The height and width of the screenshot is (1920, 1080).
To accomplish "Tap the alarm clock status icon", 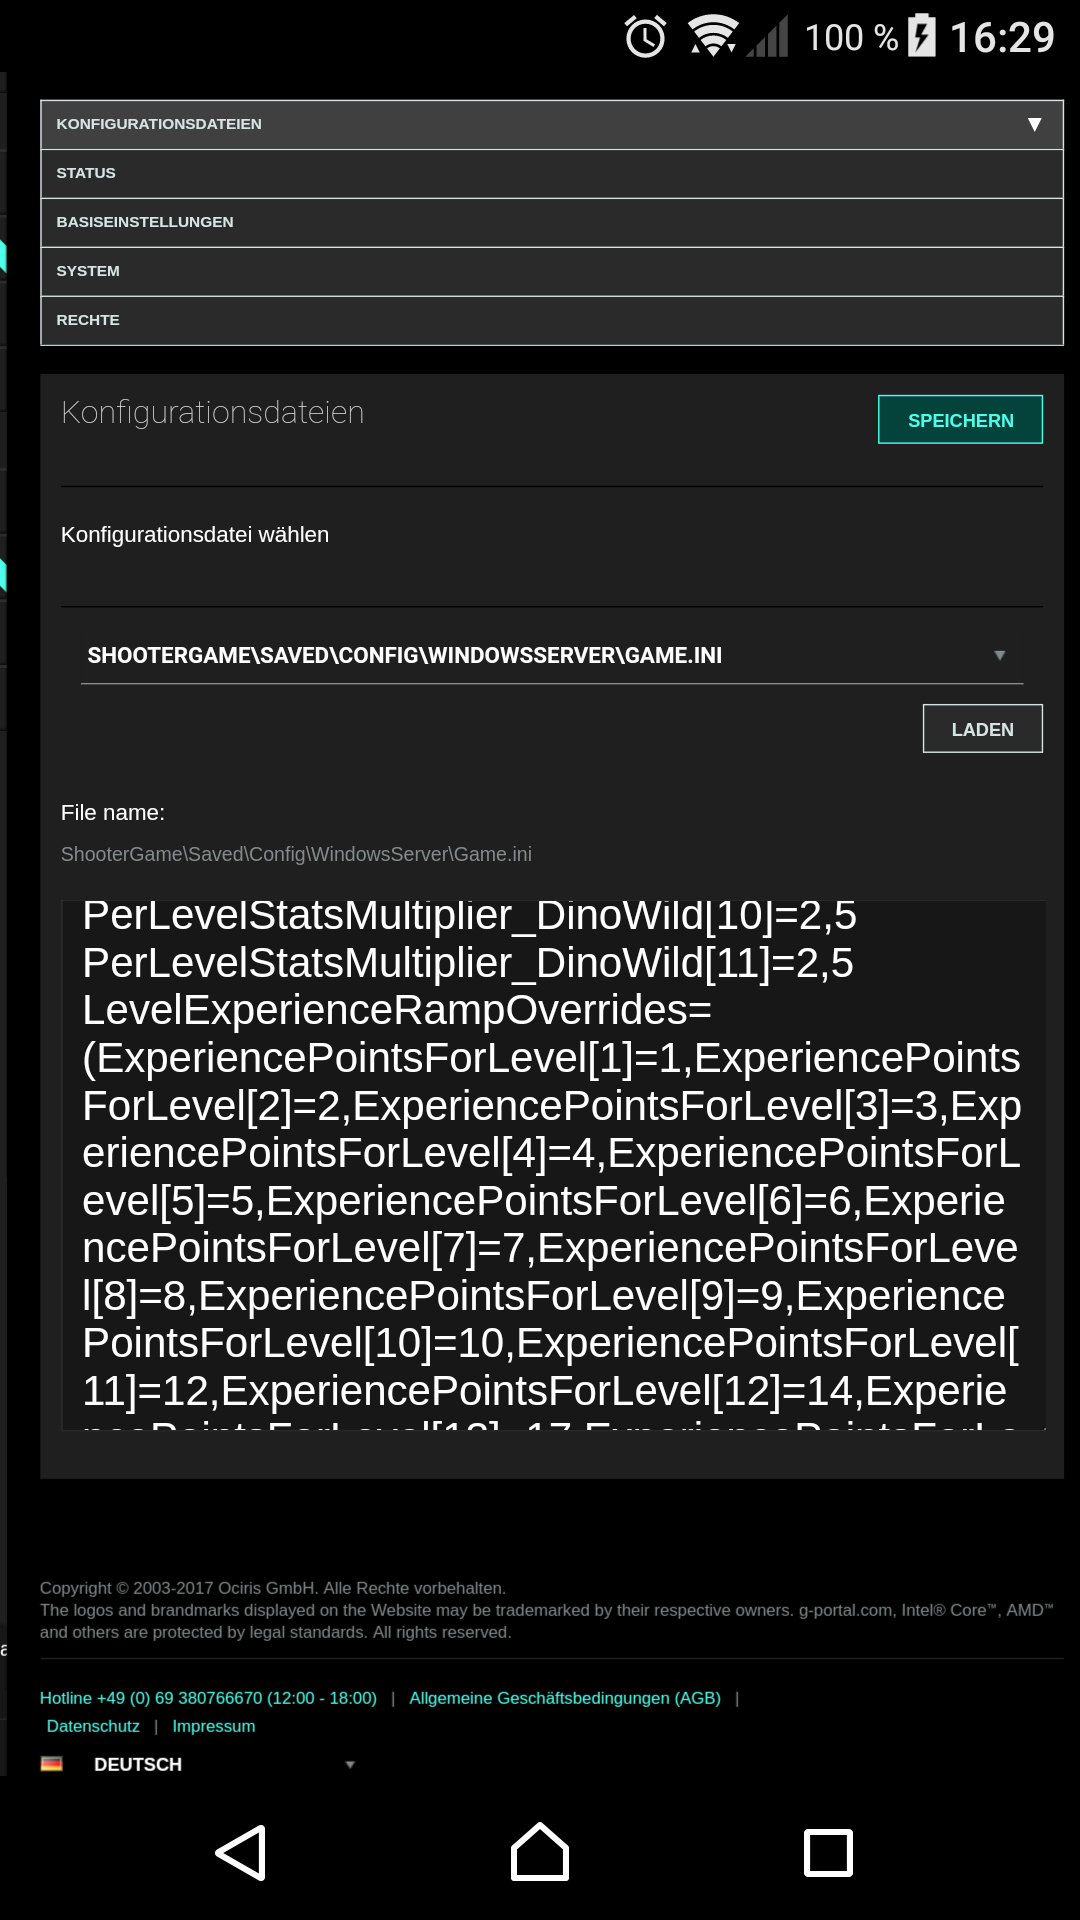I will [x=645, y=37].
